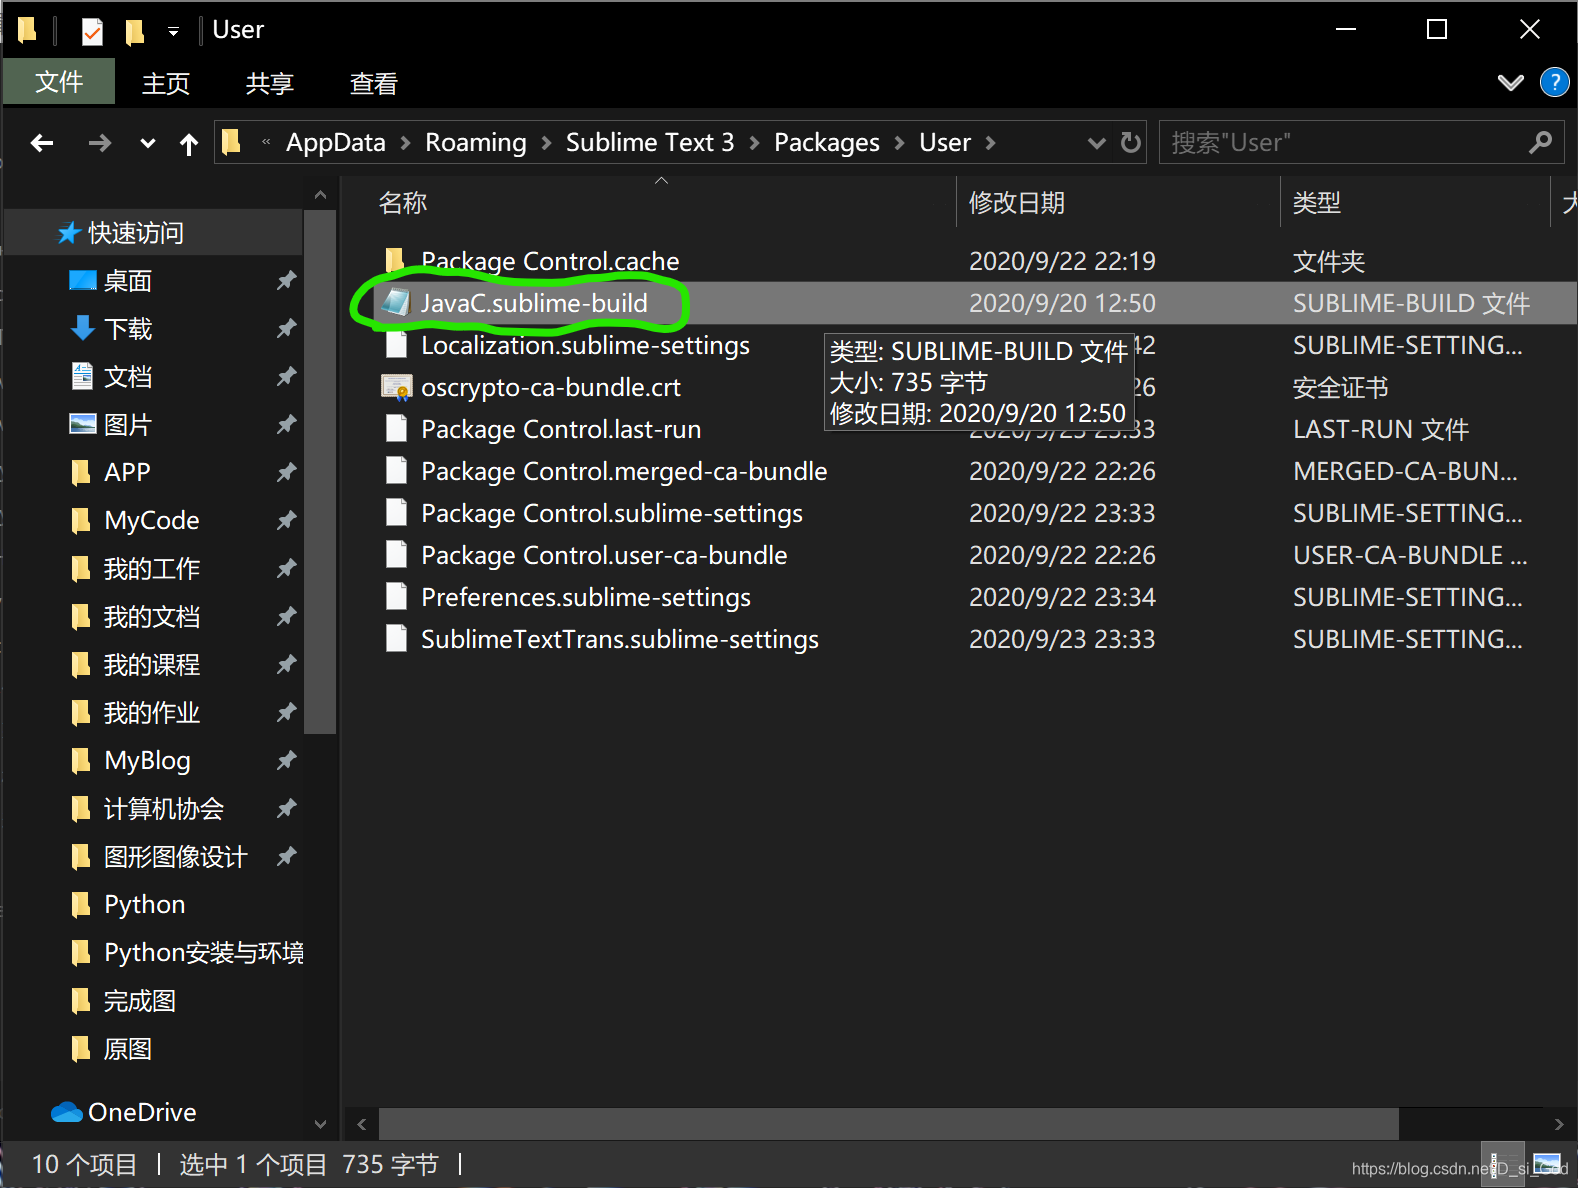Click the oscrypto-ca-bundle.crt certificate icon
Viewport: 1578px width, 1188px height.
coord(397,387)
